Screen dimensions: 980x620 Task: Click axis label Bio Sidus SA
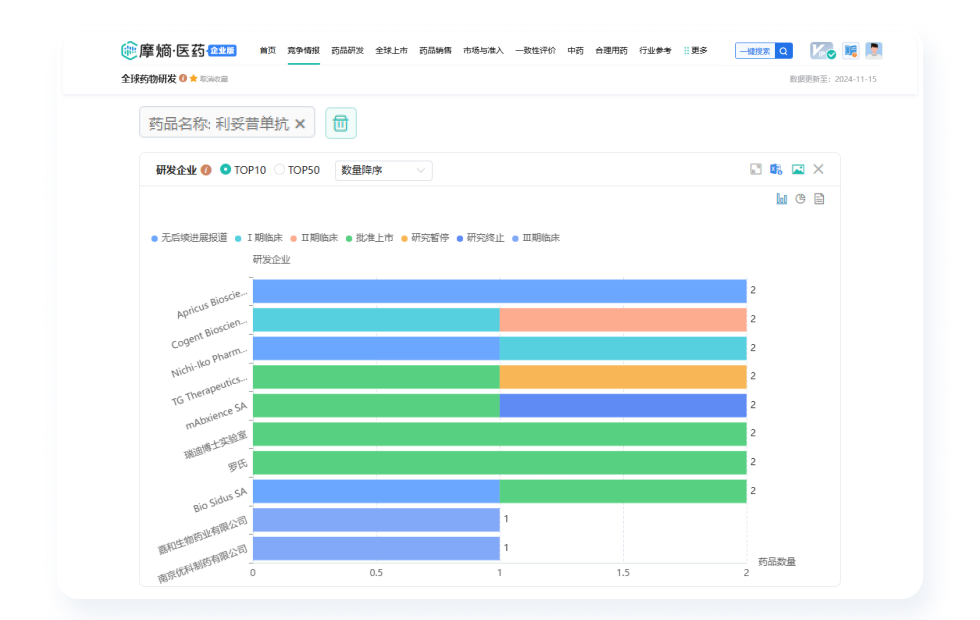[220, 500]
